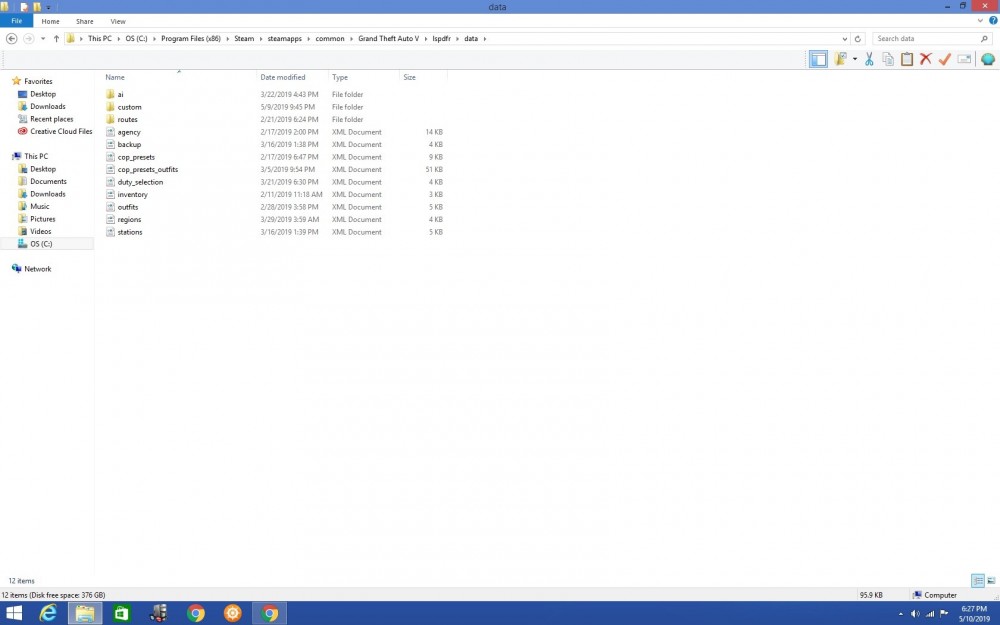
Task: Select the regions XML file
Action: (x=129, y=219)
